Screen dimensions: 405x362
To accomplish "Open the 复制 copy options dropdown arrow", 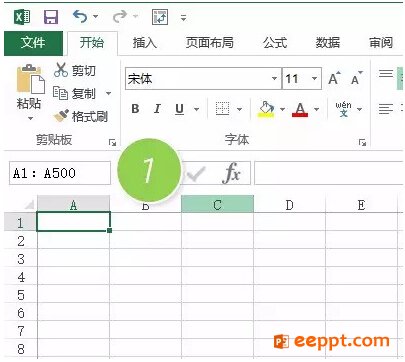I will (108, 93).
